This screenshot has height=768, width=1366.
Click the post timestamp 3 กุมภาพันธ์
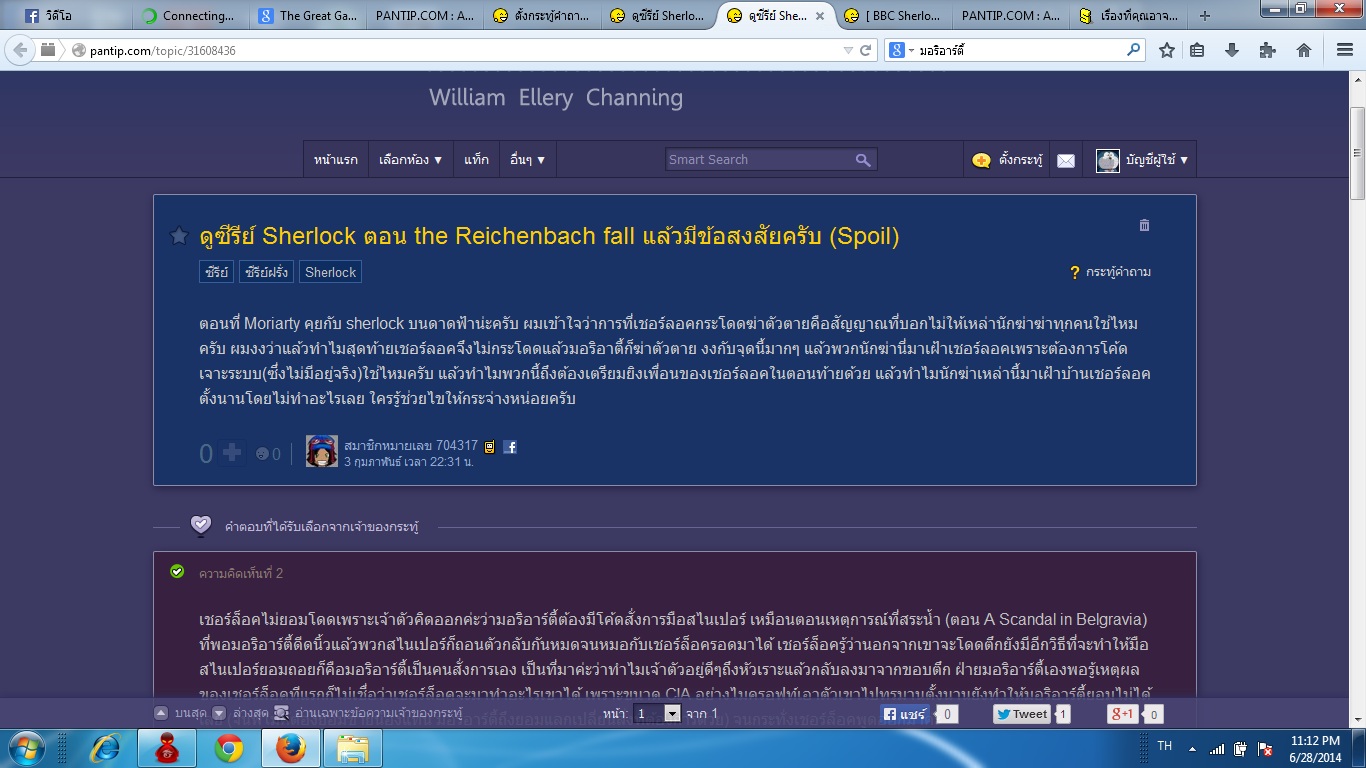click(409, 462)
